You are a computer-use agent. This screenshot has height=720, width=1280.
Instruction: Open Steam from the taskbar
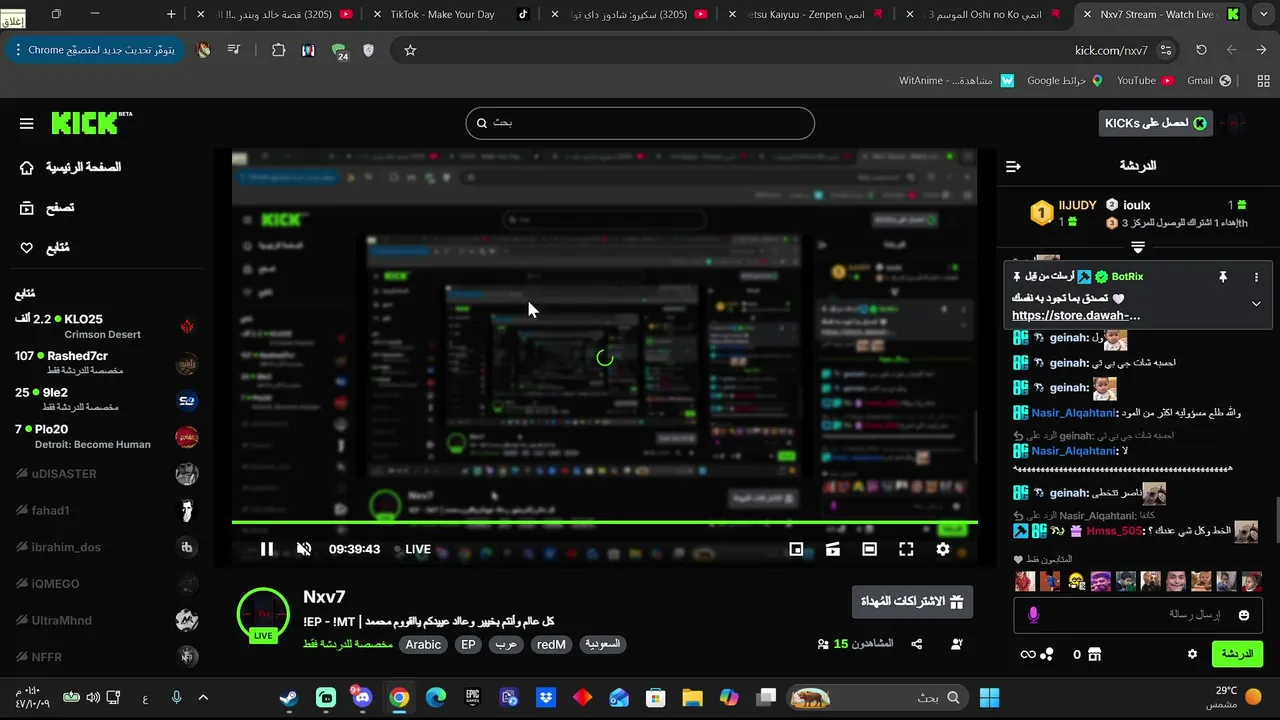point(288,698)
